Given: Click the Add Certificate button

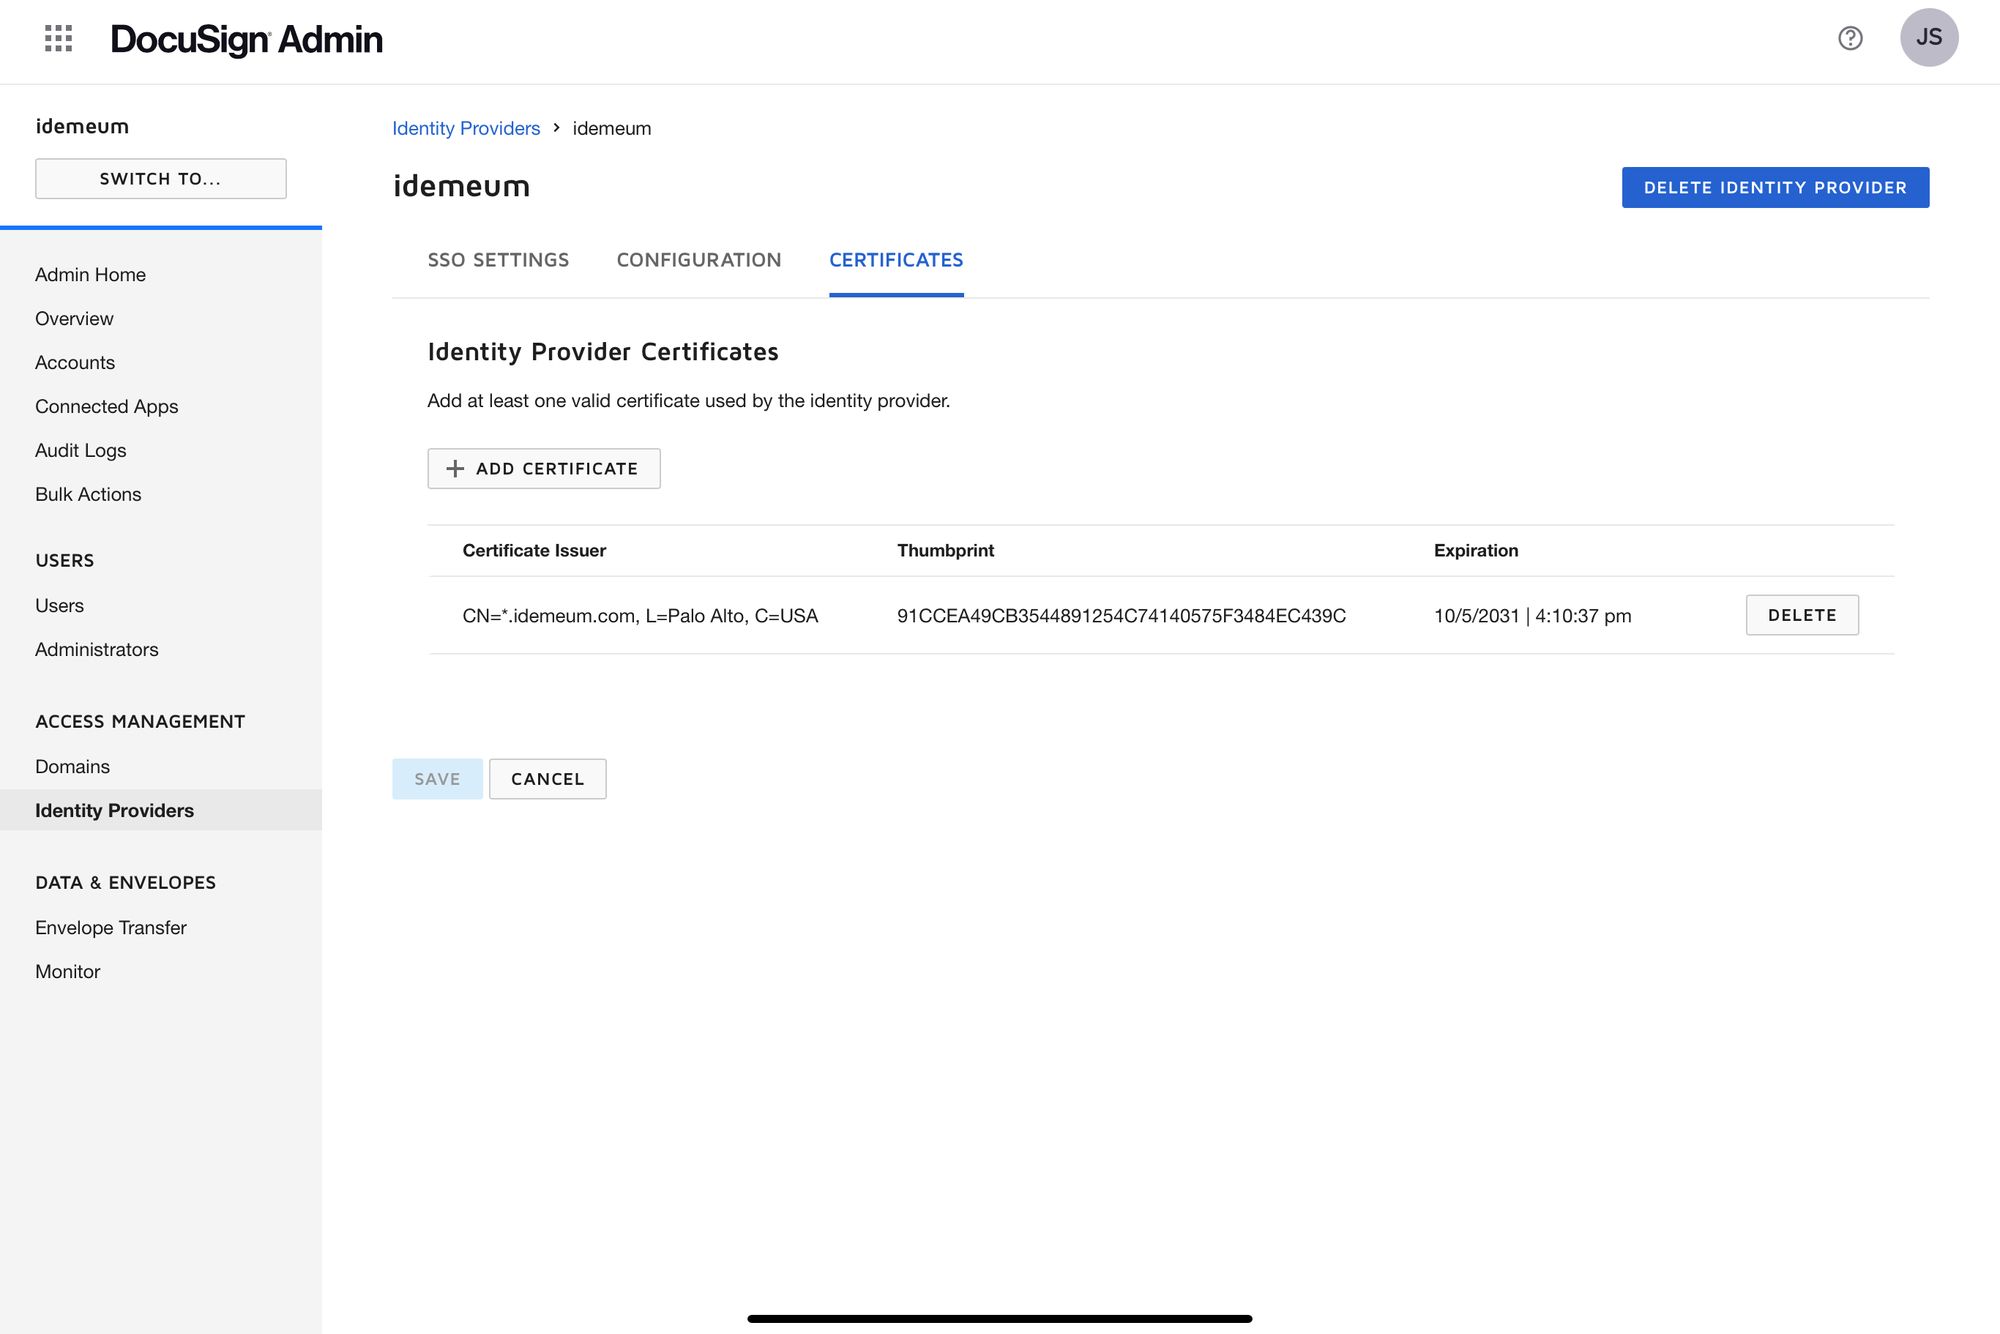Looking at the screenshot, I should [x=544, y=469].
